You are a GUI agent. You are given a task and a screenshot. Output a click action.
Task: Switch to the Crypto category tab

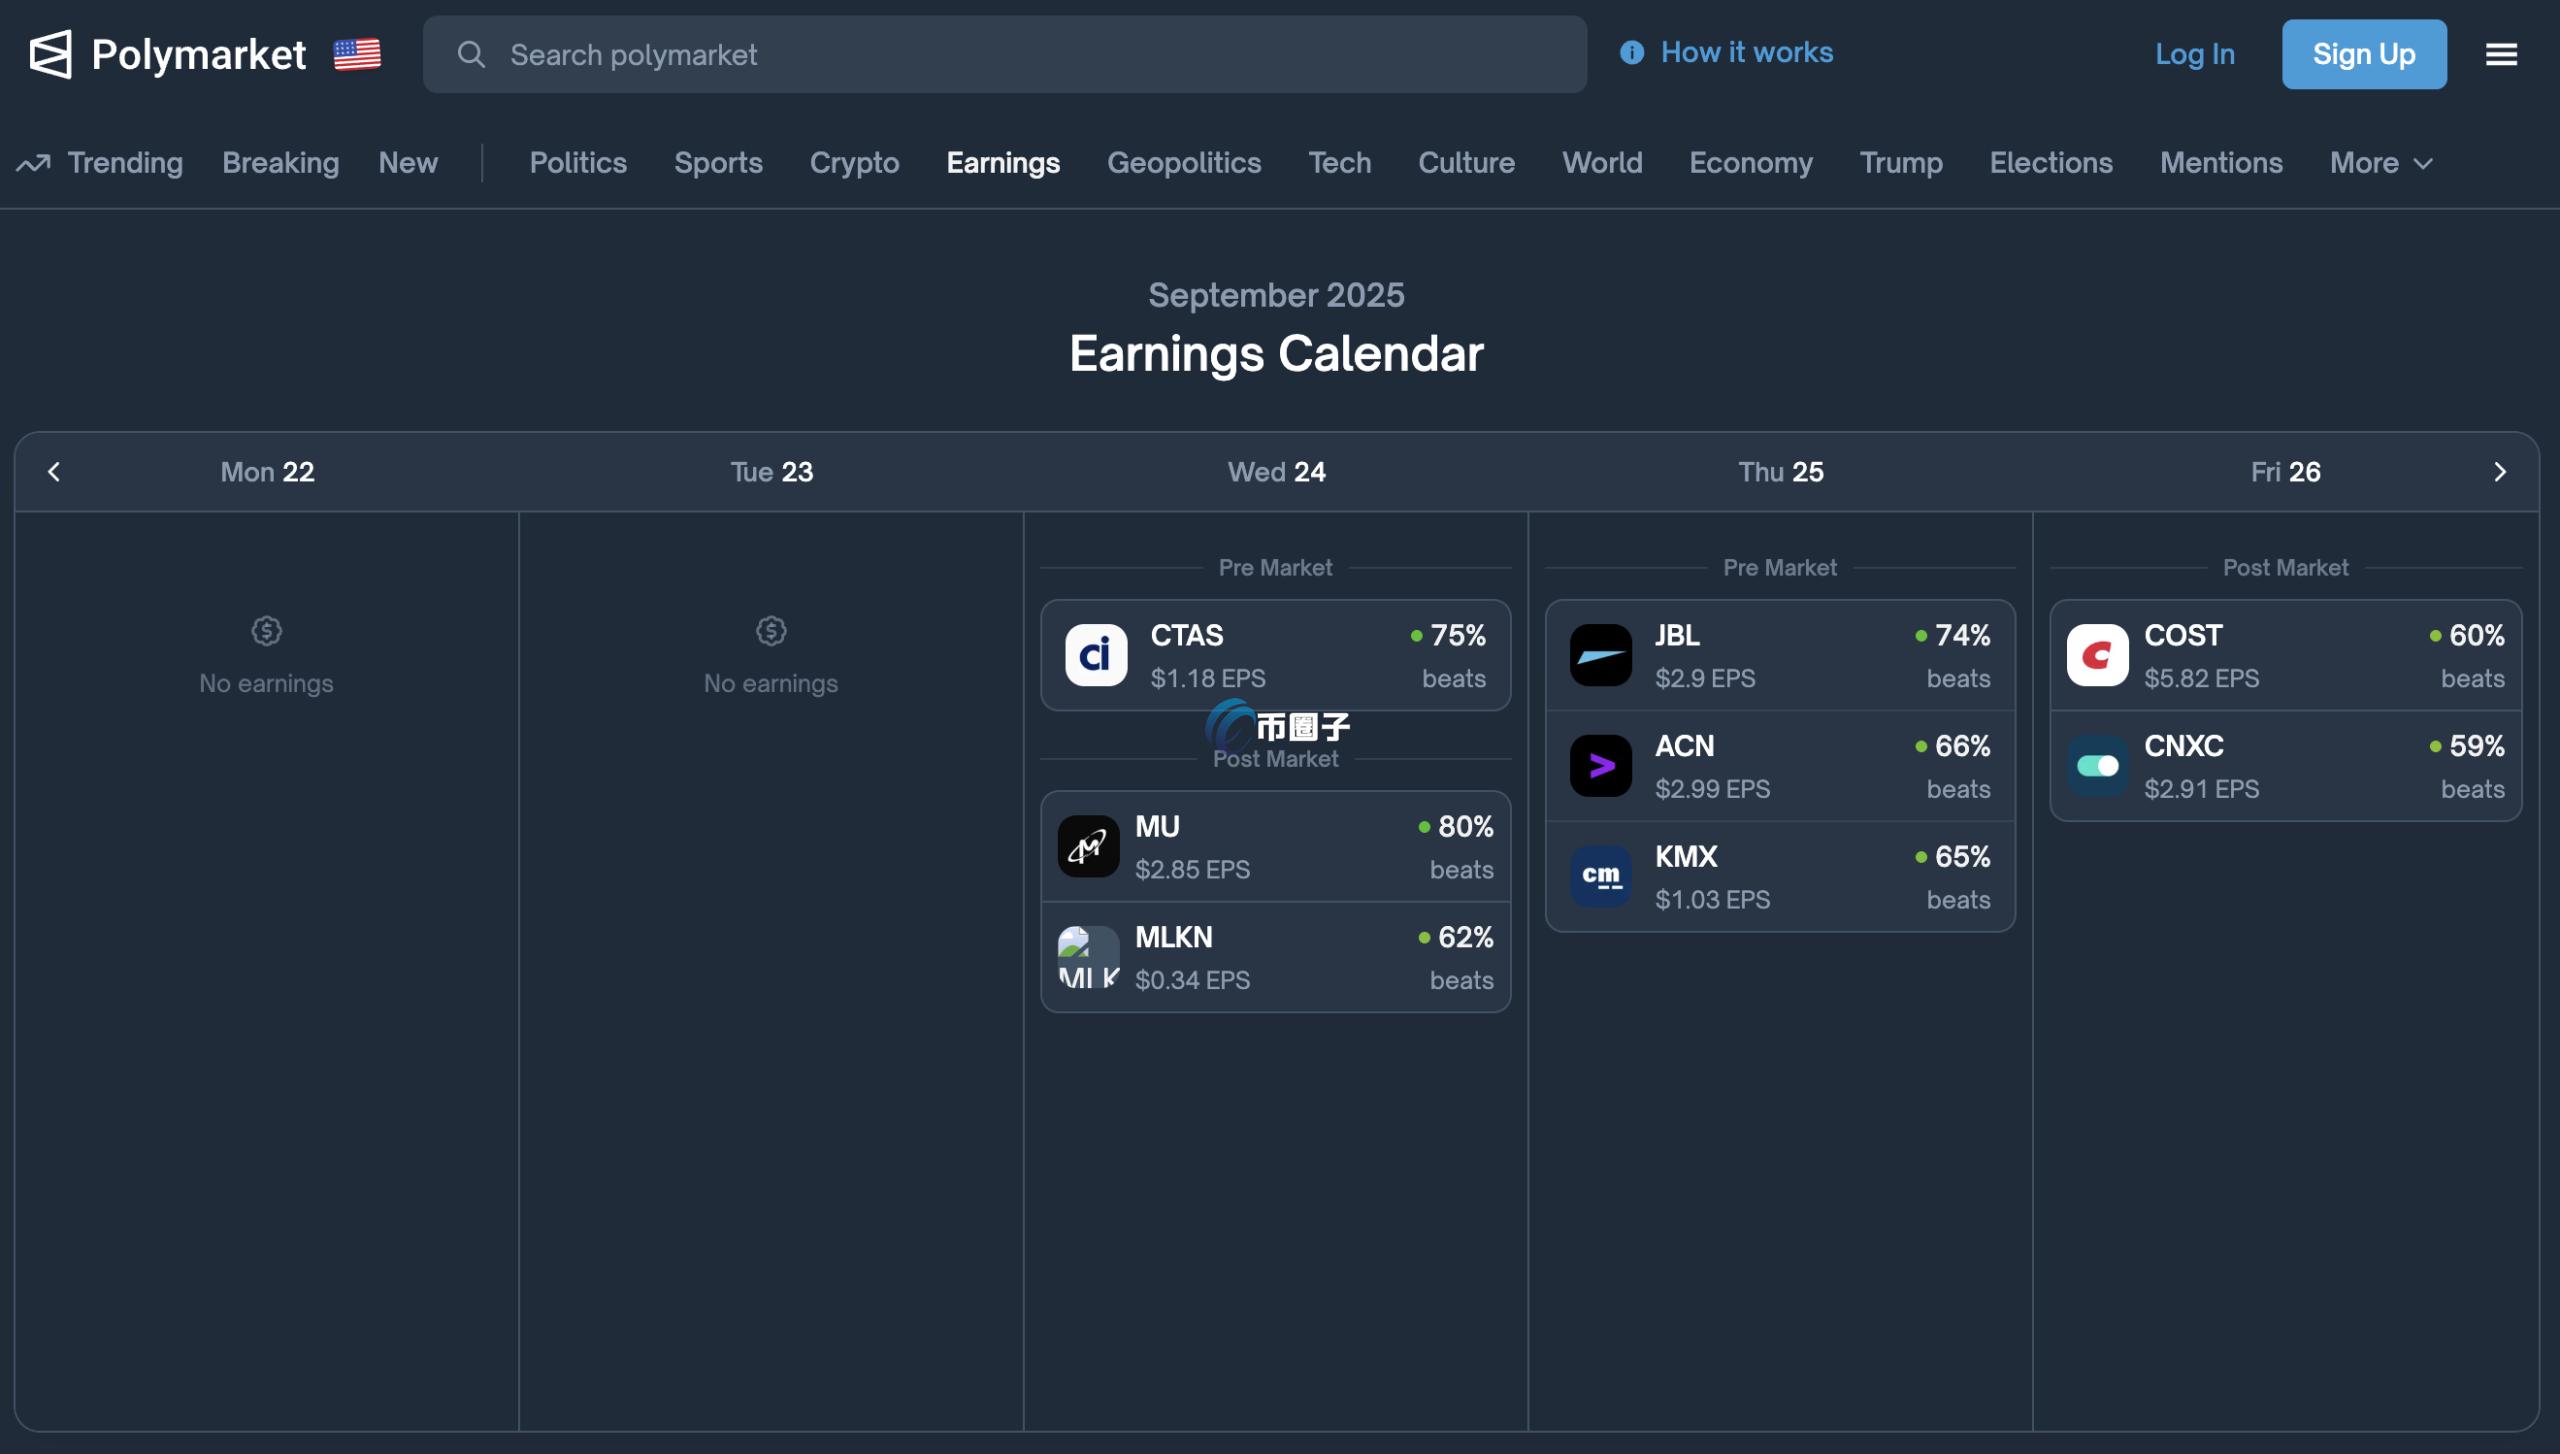854,163
